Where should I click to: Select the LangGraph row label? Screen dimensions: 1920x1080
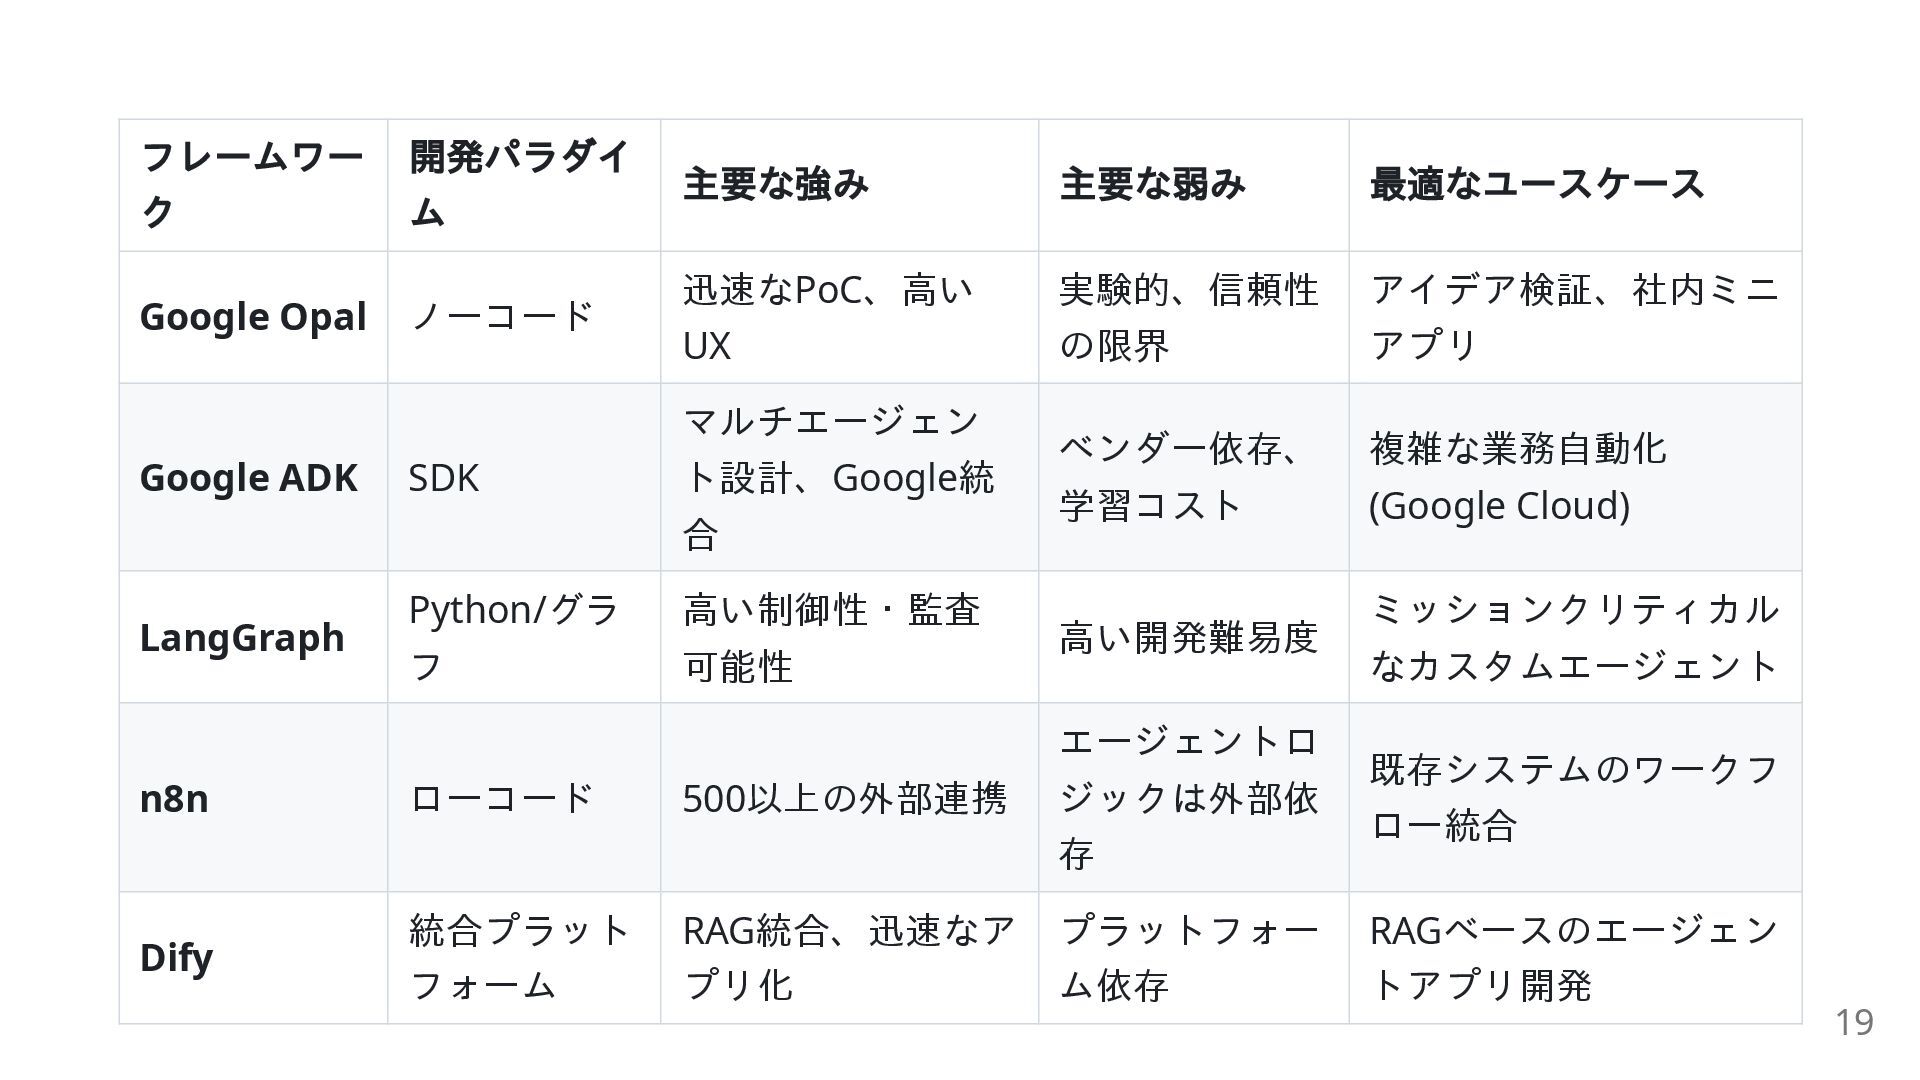coord(242,638)
